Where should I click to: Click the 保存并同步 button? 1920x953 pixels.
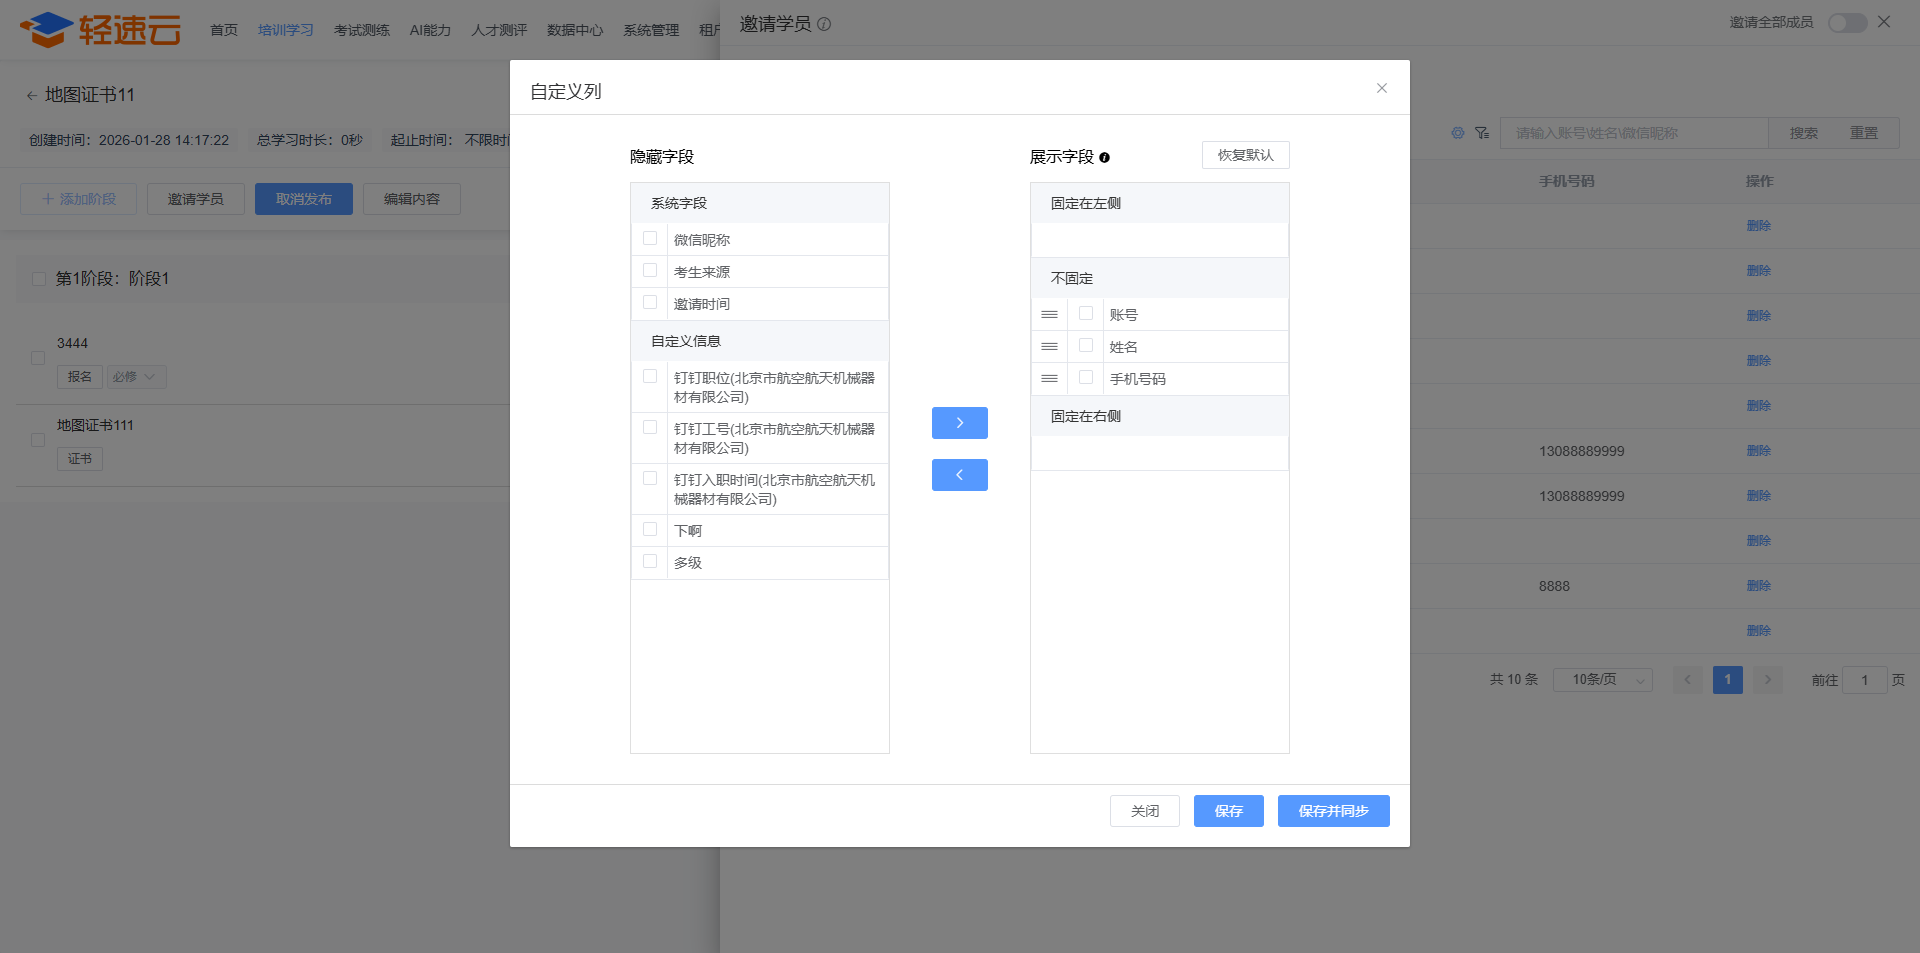pos(1333,811)
